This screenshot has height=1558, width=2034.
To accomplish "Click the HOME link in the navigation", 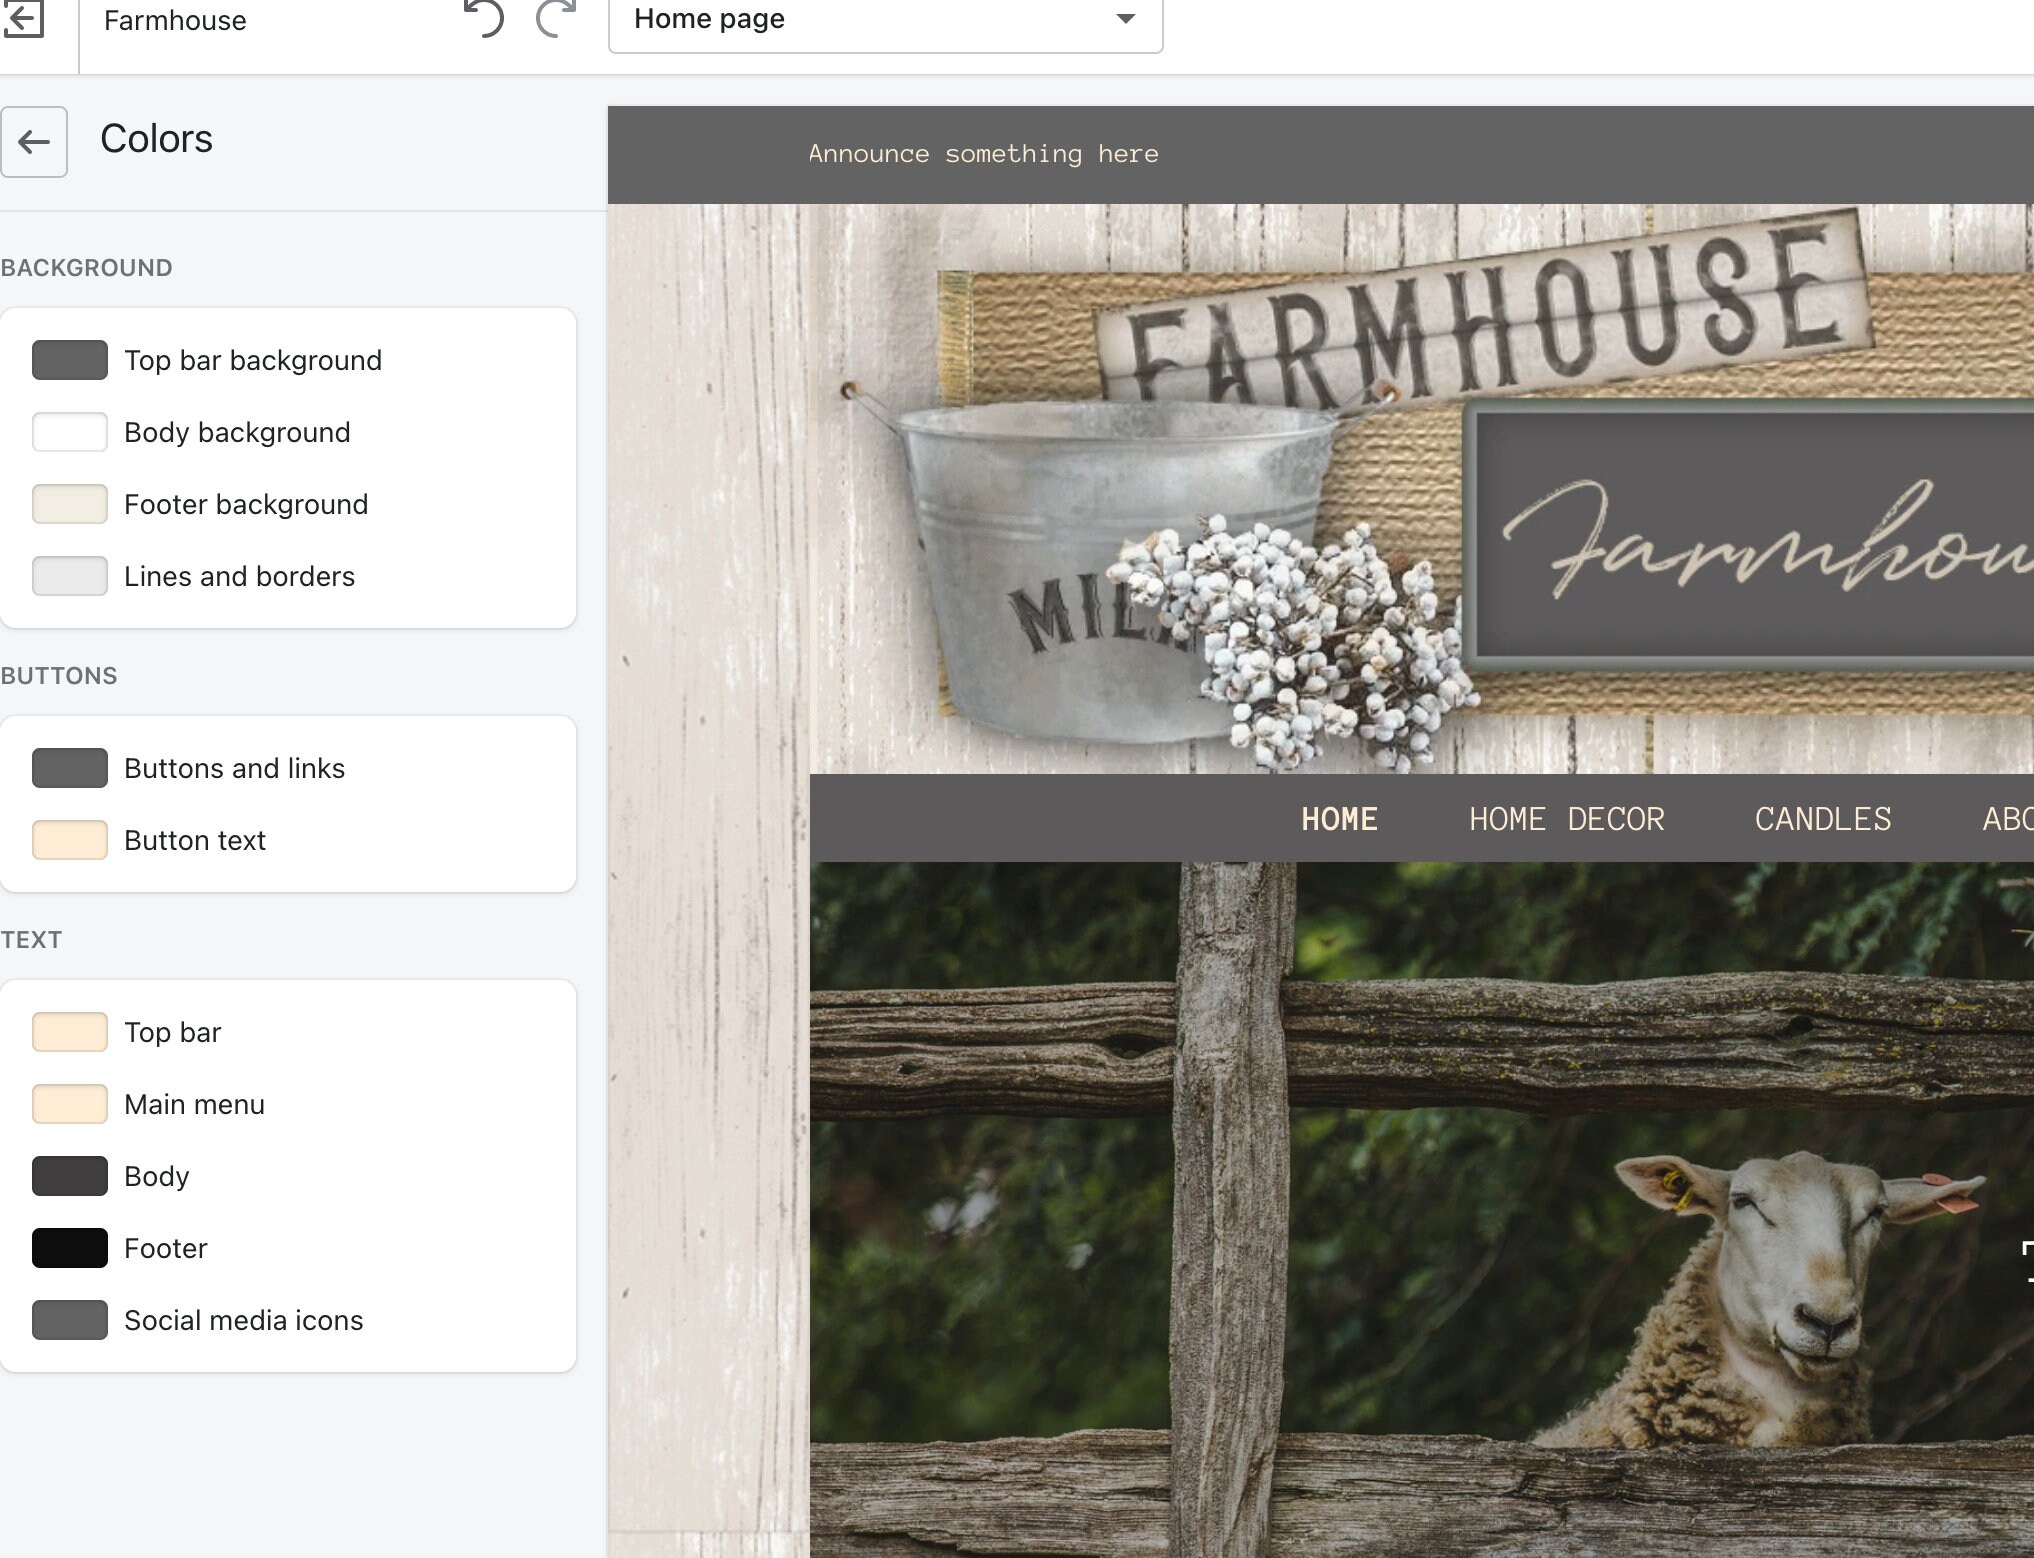I will (x=1339, y=819).
